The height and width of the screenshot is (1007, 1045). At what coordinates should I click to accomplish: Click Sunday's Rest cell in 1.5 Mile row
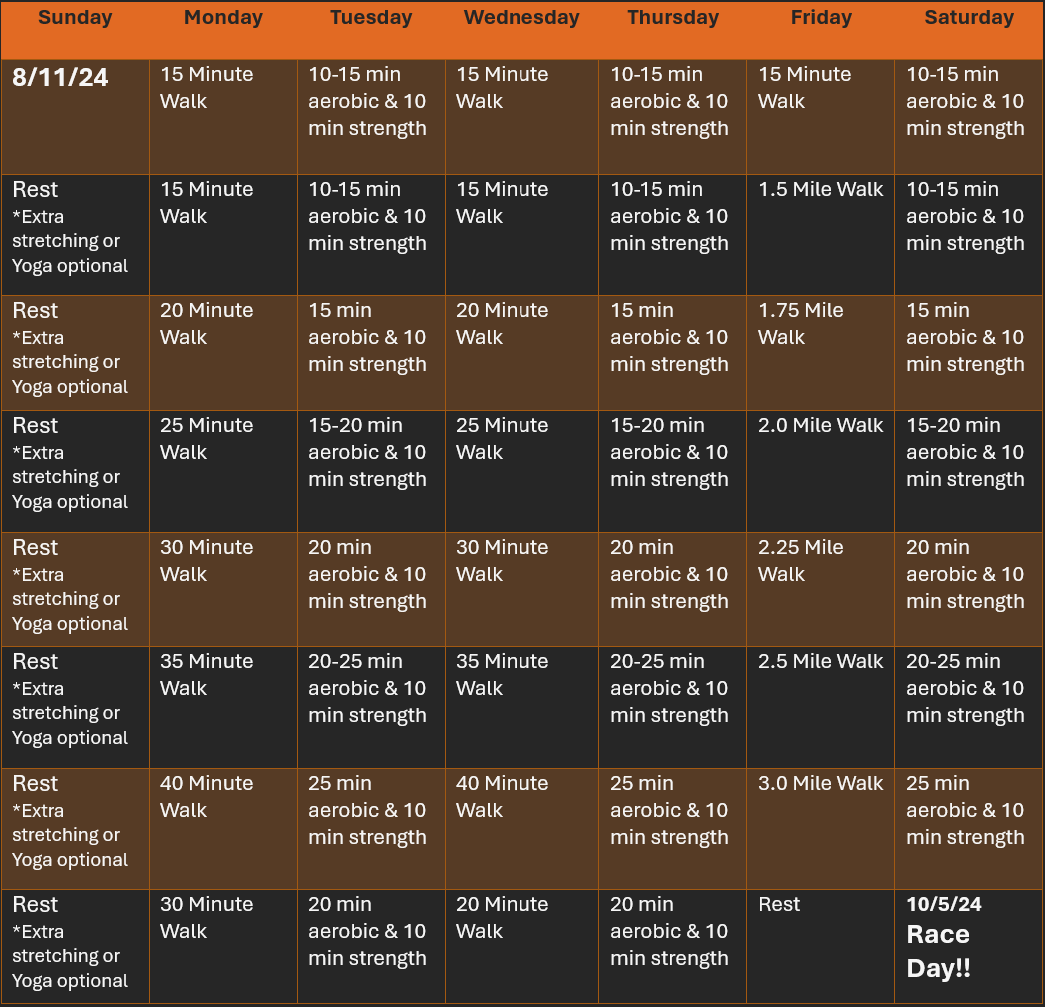point(75,235)
